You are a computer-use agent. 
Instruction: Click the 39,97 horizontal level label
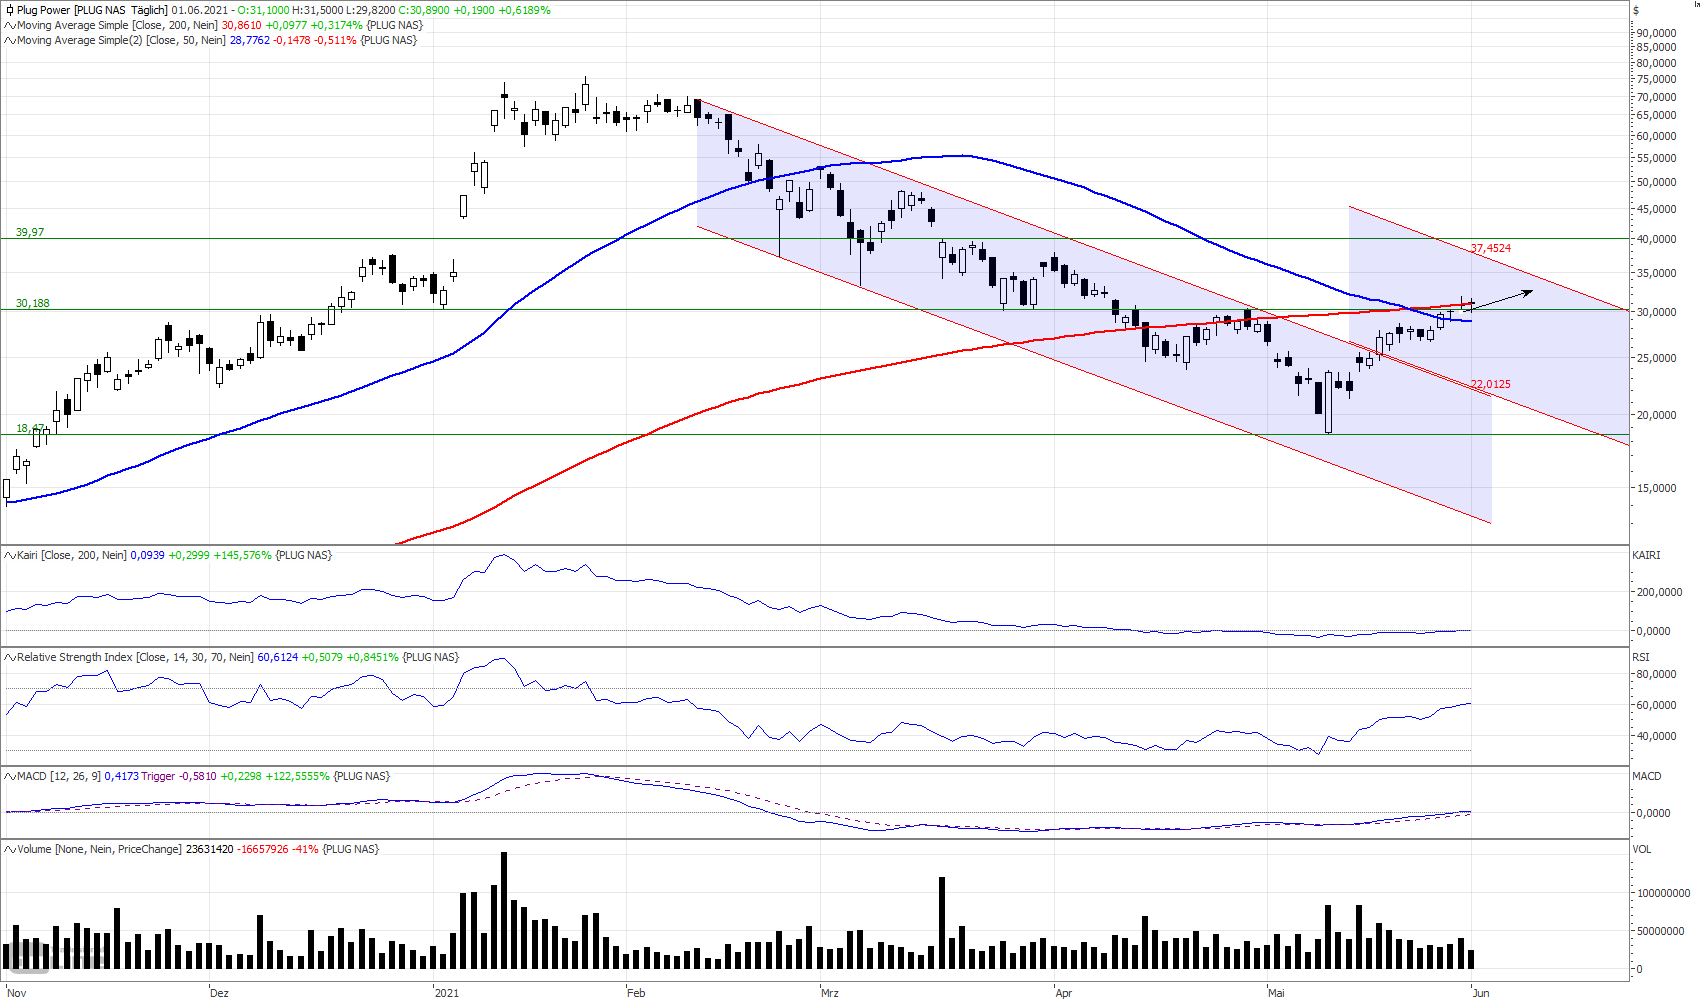click(x=30, y=232)
